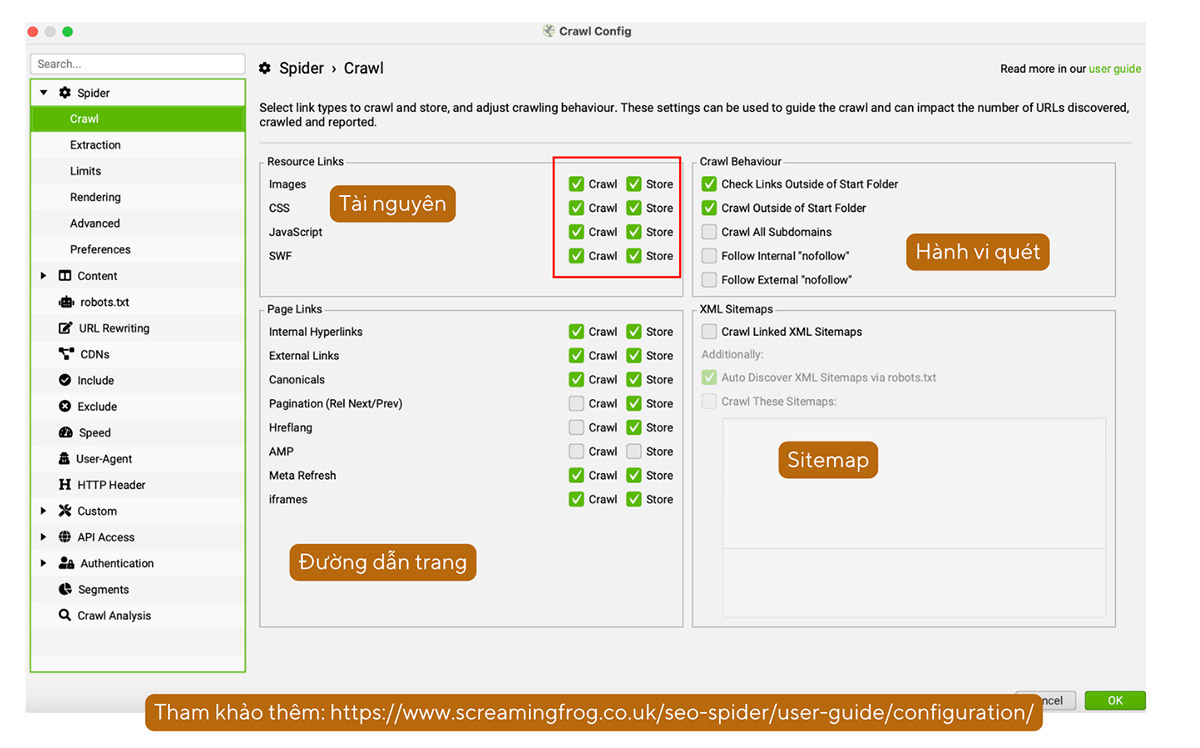Click the Search field in sidebar

(138, 64)
